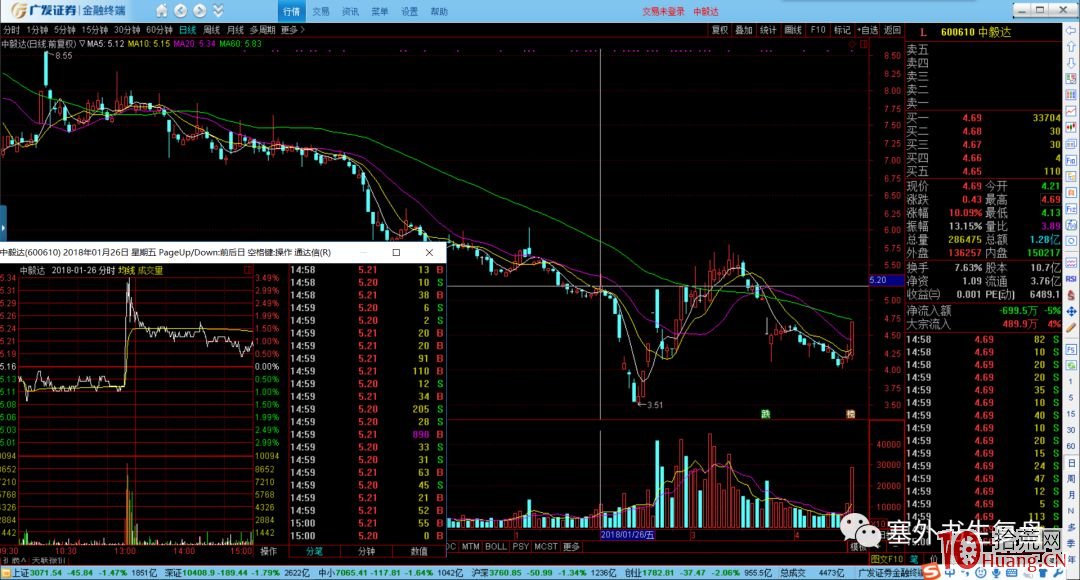Expand 更多 indicators next to MCST

click(572, 547)
